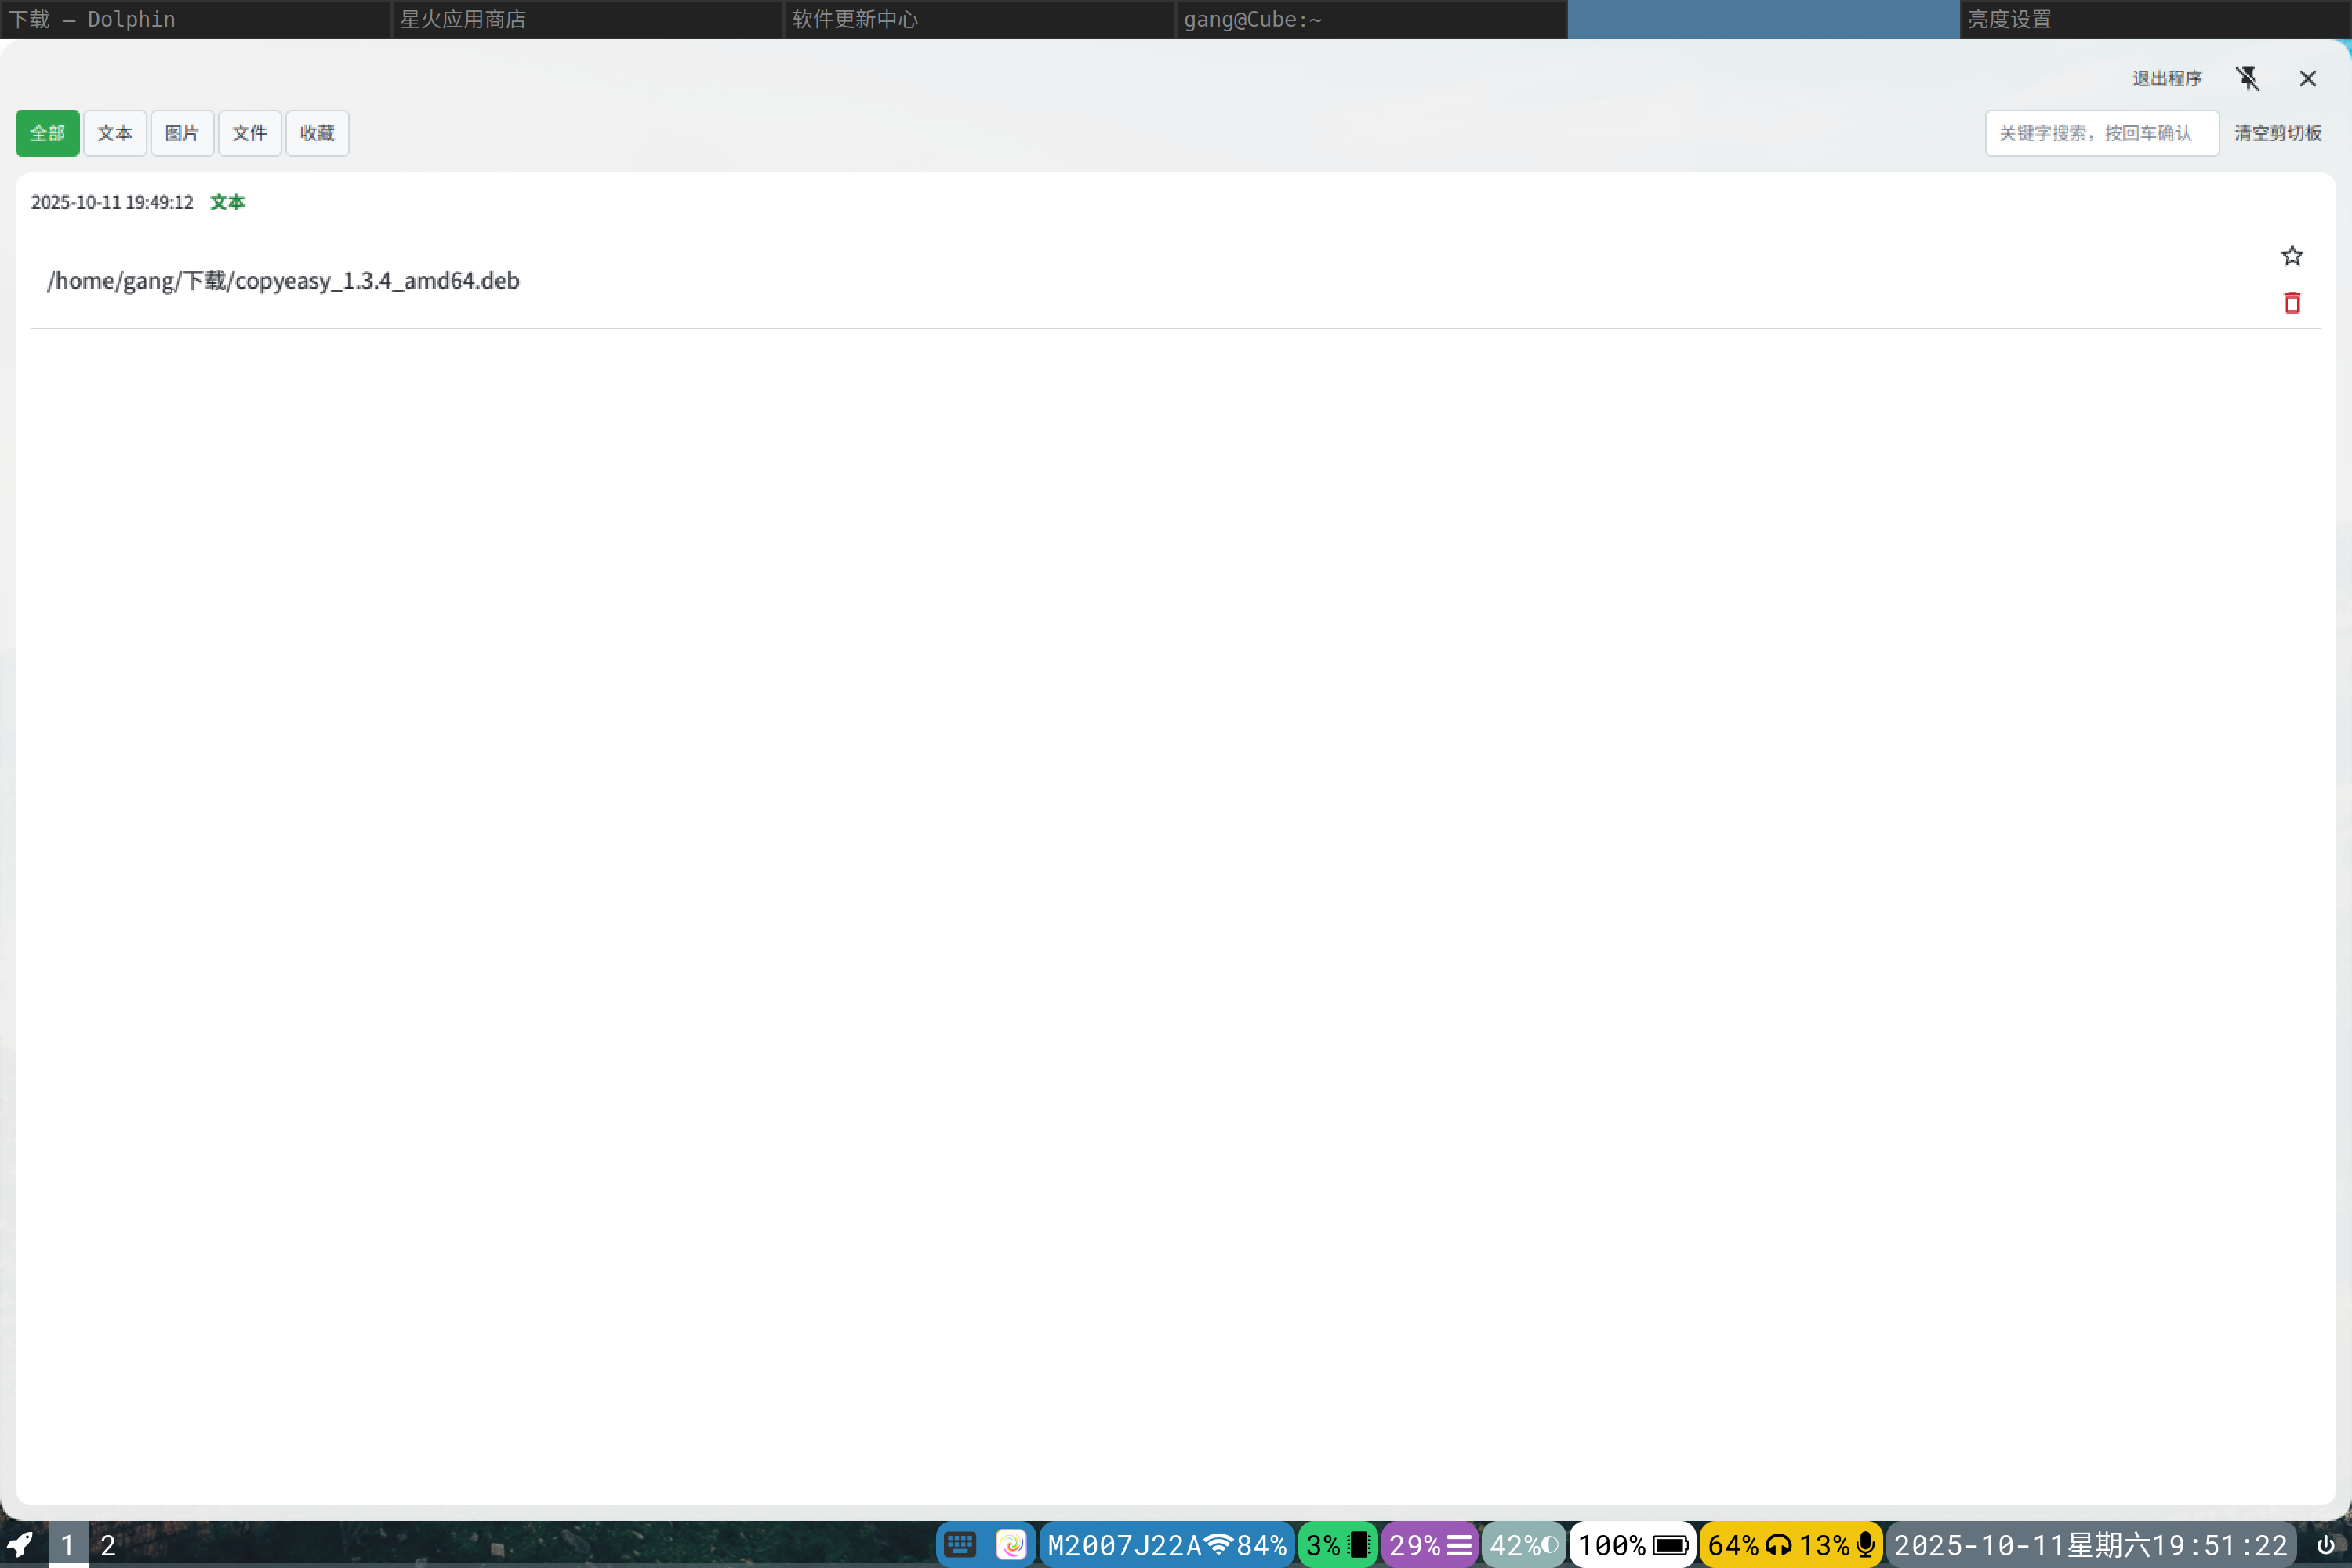Click the 13% microphone indicator
The image size is (2352, 1568).
tap(1837, 1545)
